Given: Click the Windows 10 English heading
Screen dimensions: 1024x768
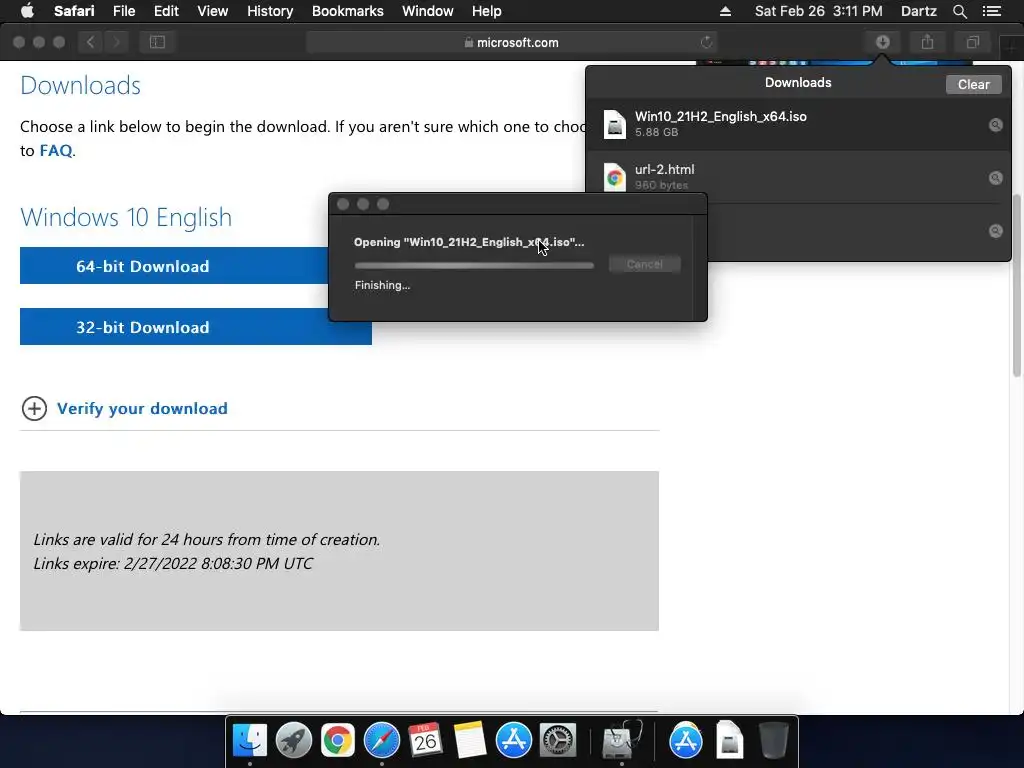Looking at the screenshot, I should pos(126,217).
